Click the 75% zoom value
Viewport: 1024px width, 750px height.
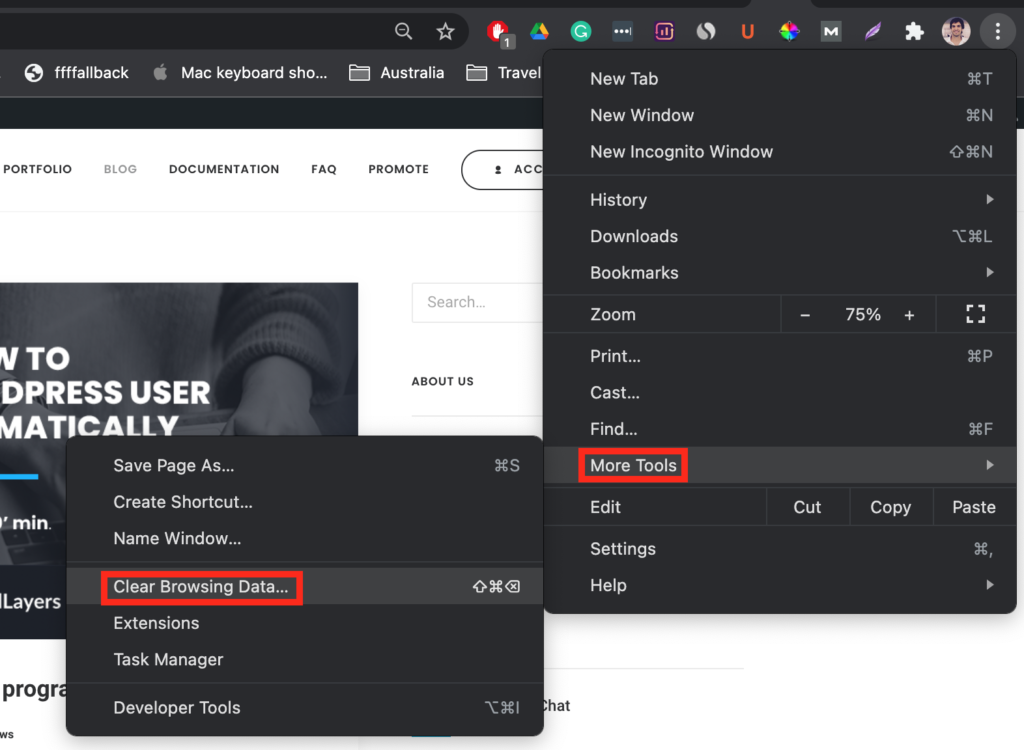(863, 315)
